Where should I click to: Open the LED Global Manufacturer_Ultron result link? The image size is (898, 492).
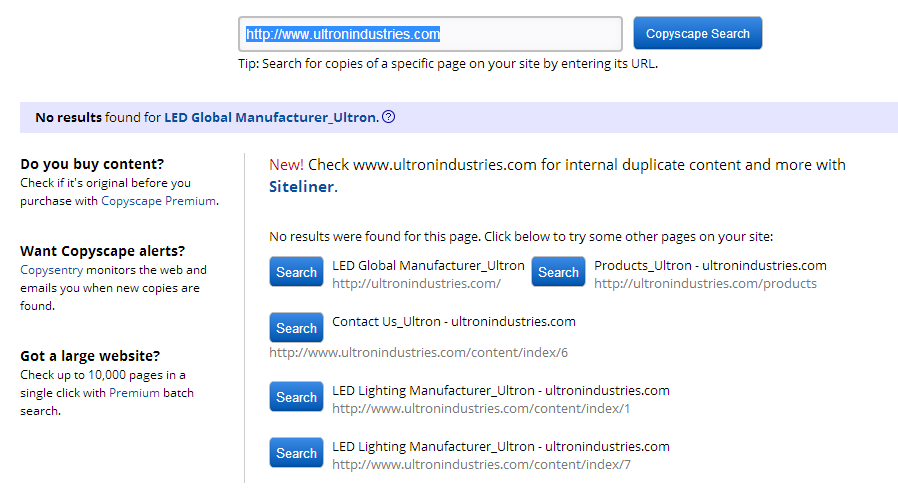click(x=271, y=117)
